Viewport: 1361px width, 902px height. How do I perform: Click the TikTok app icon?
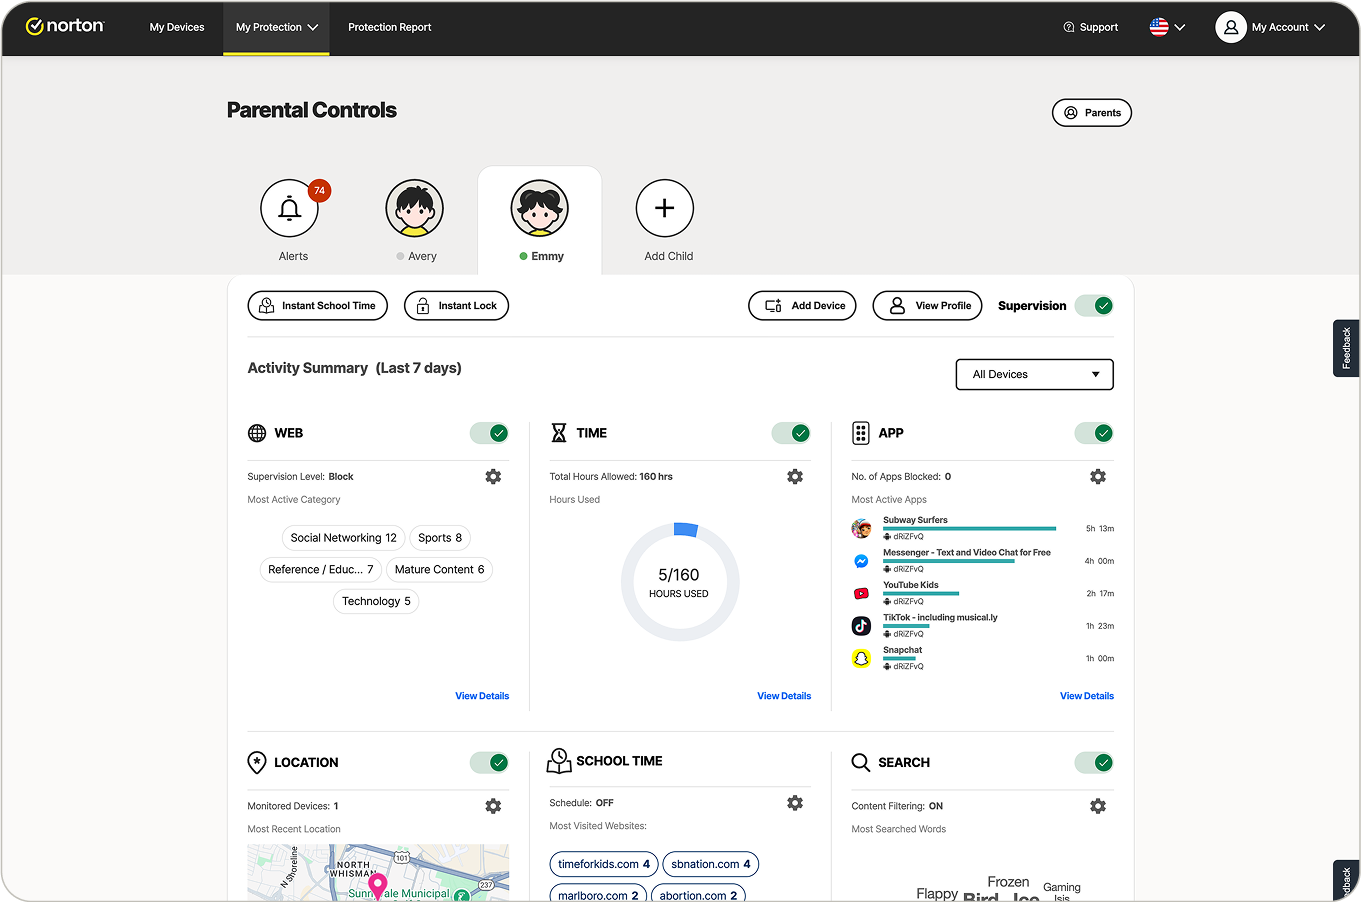[861, 626]
